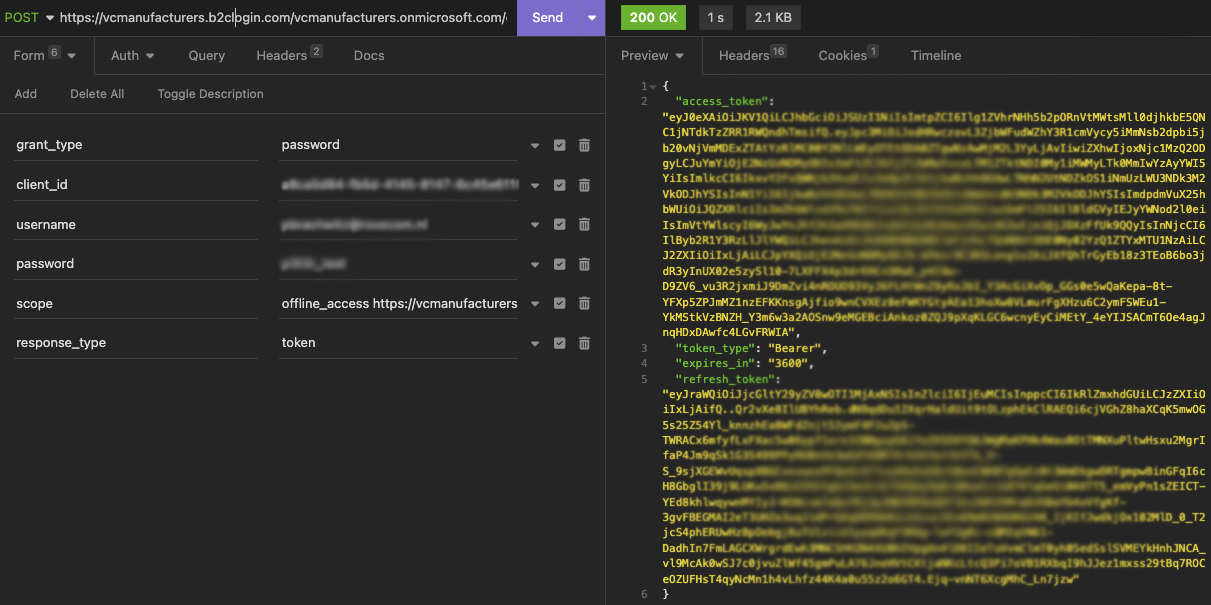Click the Send request button

[547, 18]
